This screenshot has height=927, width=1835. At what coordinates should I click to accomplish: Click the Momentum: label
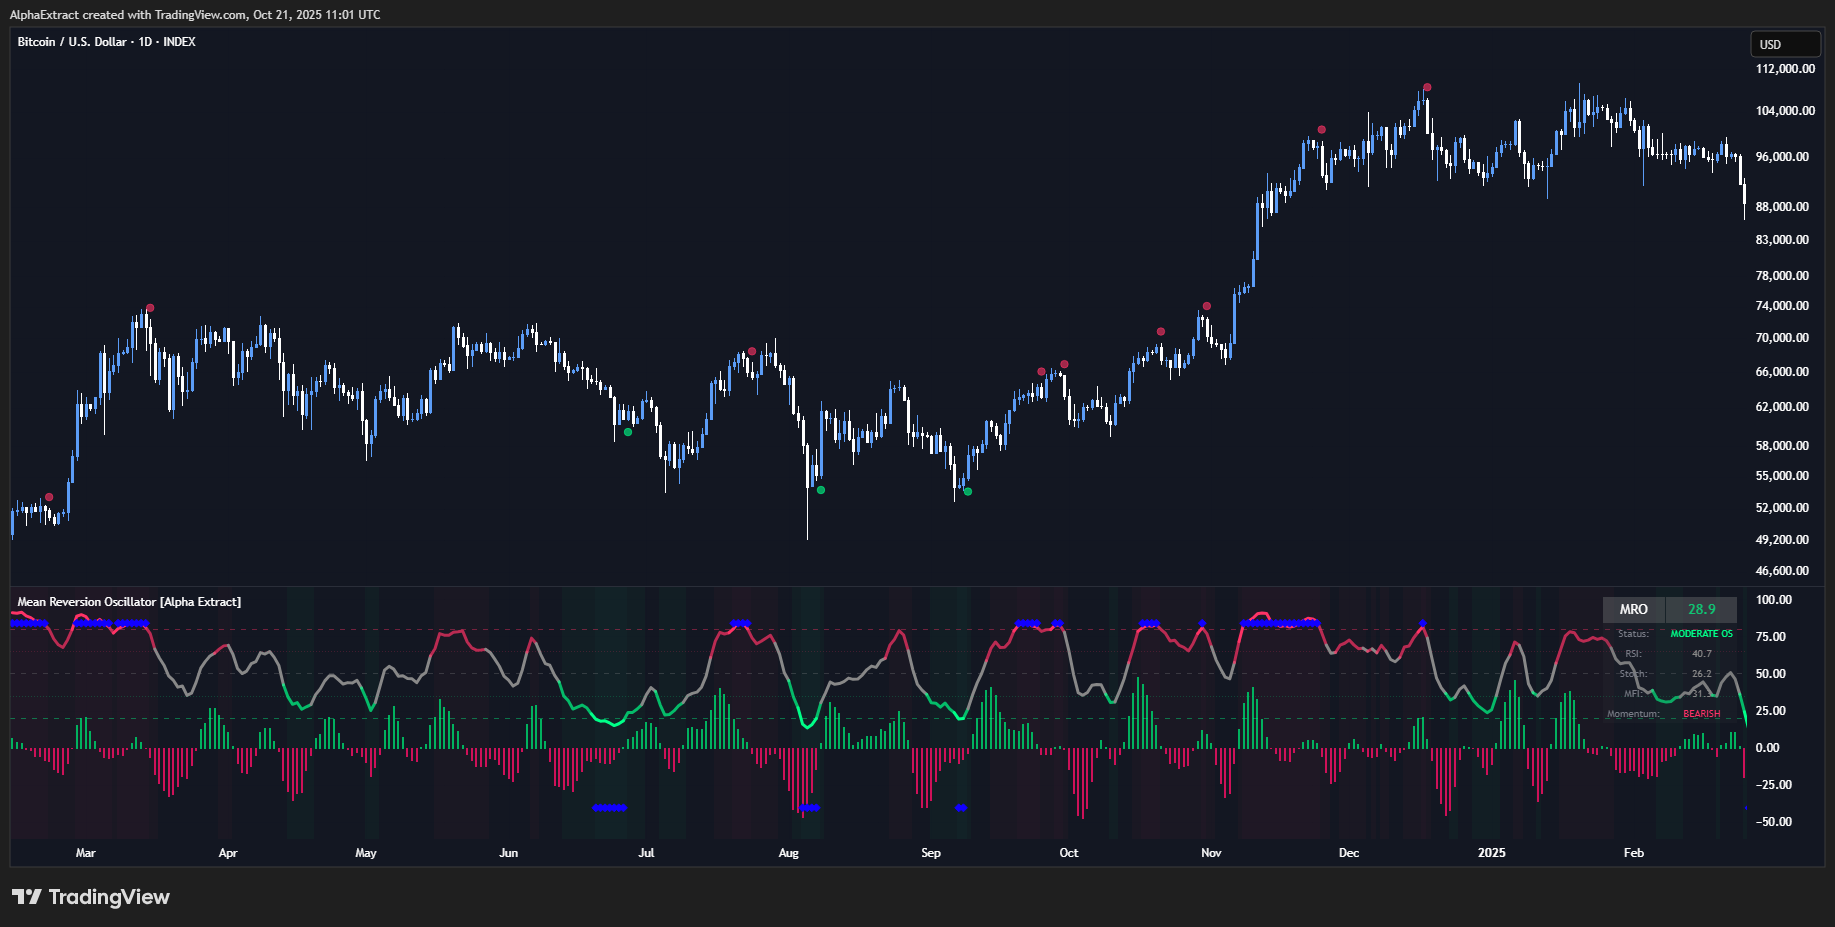(x=1633, y=714)
